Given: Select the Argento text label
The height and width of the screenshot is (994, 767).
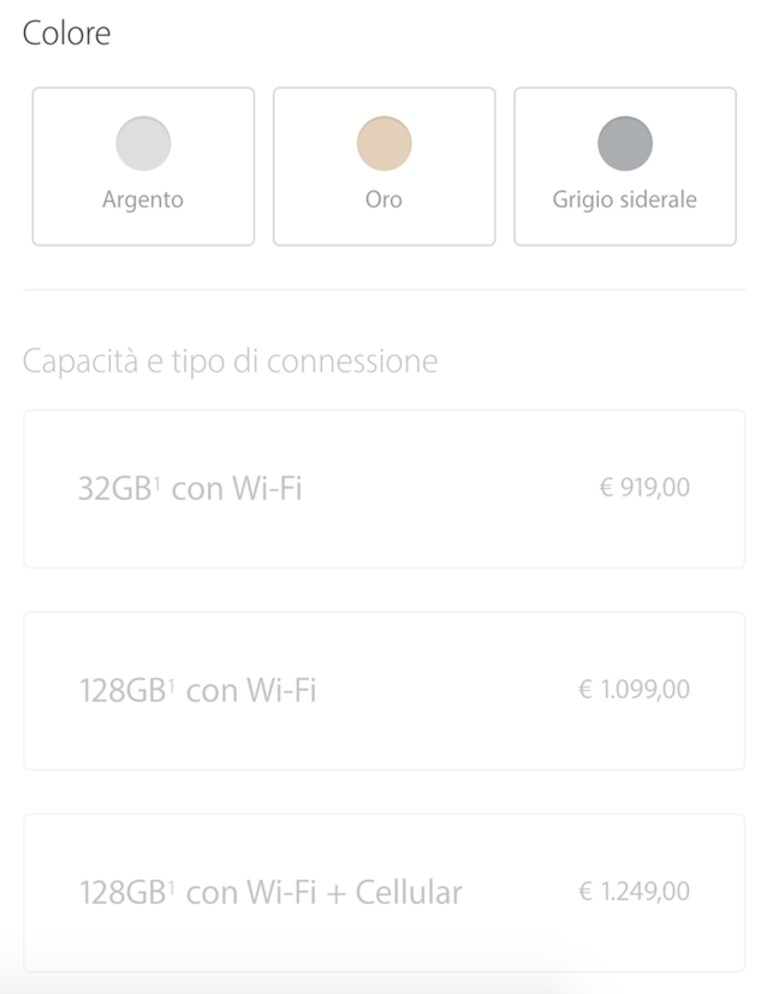Looking at the screenshot, I should click(143, 200).
